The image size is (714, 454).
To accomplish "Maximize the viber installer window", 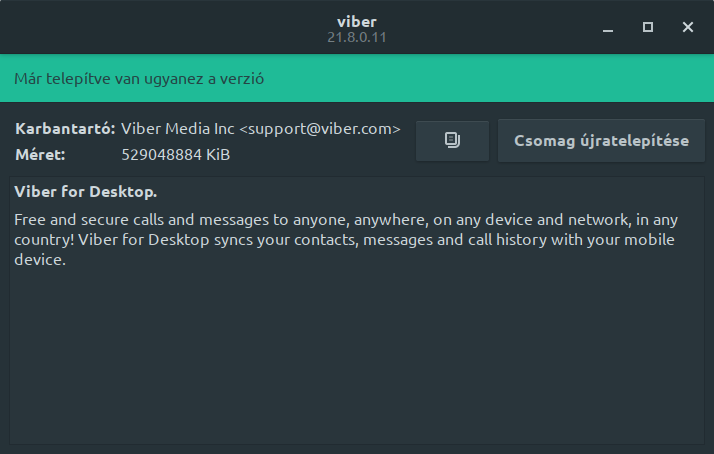I will [x=648, y=27].
